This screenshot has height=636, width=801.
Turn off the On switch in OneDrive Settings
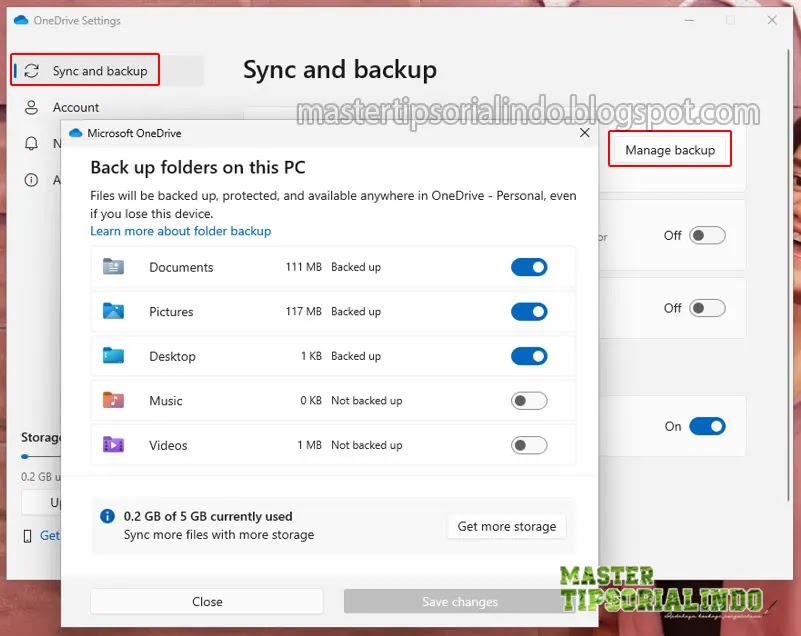[x=707, y=426]
